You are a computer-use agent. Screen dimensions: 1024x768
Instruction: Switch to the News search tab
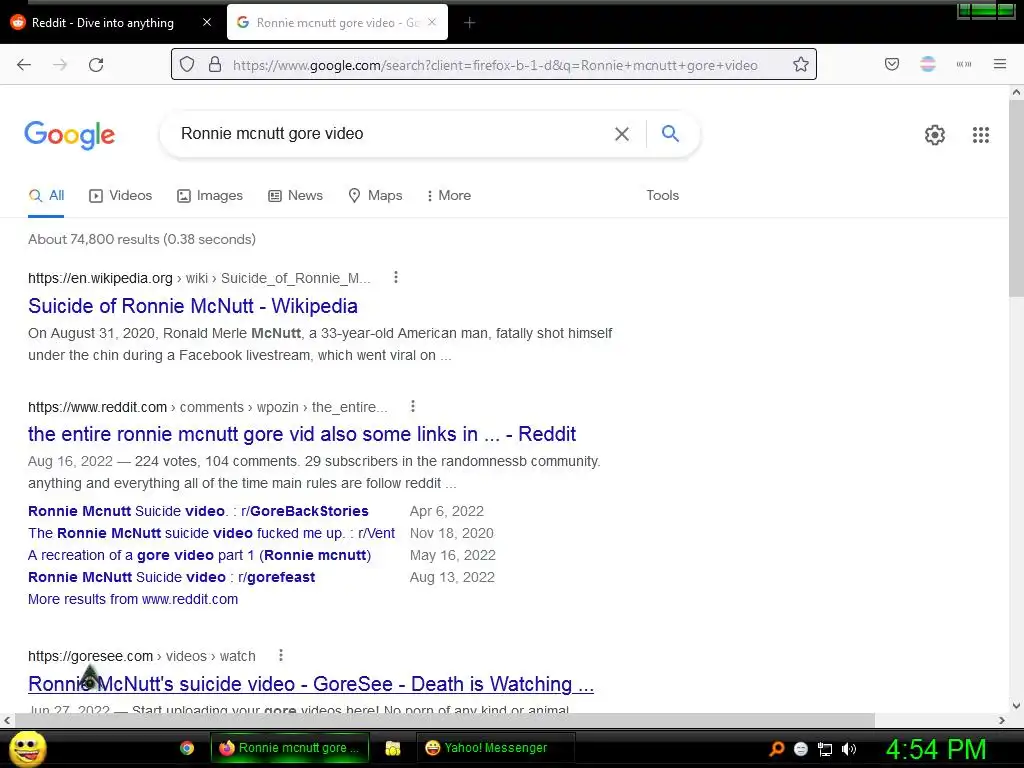296,195
